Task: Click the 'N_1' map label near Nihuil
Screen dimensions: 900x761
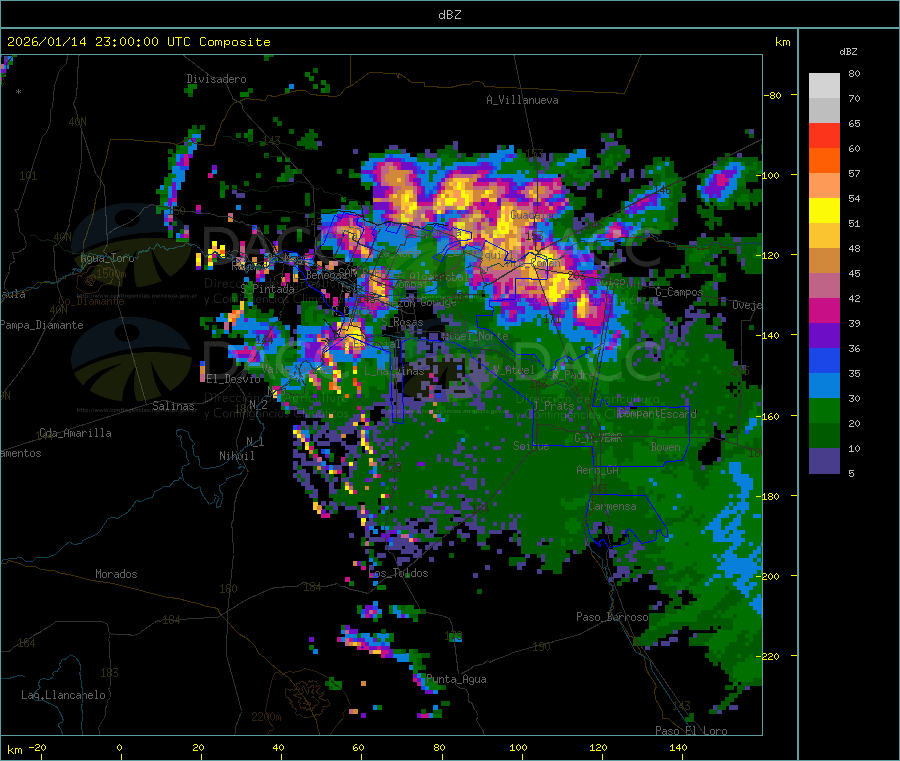Action: [x=255, y=441]
